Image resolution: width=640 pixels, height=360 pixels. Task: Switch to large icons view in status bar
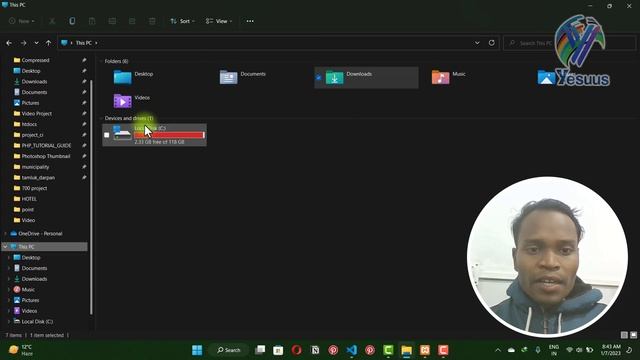(633, 335)
